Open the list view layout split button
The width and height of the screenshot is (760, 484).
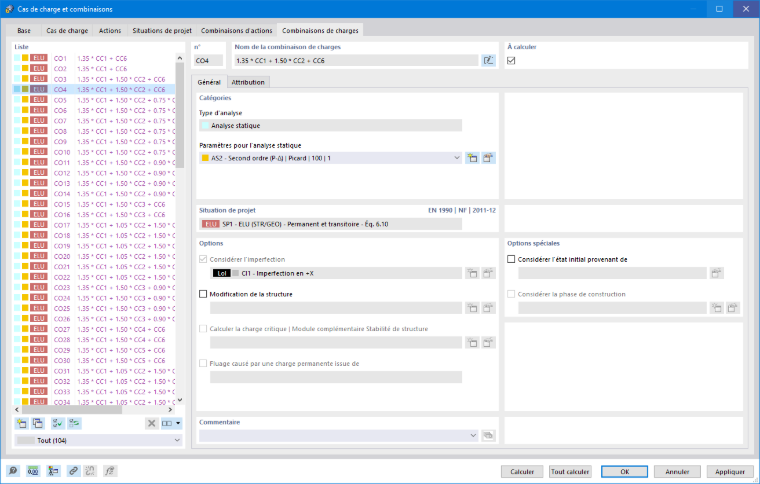pyautogui.click(x=171, y=423)
